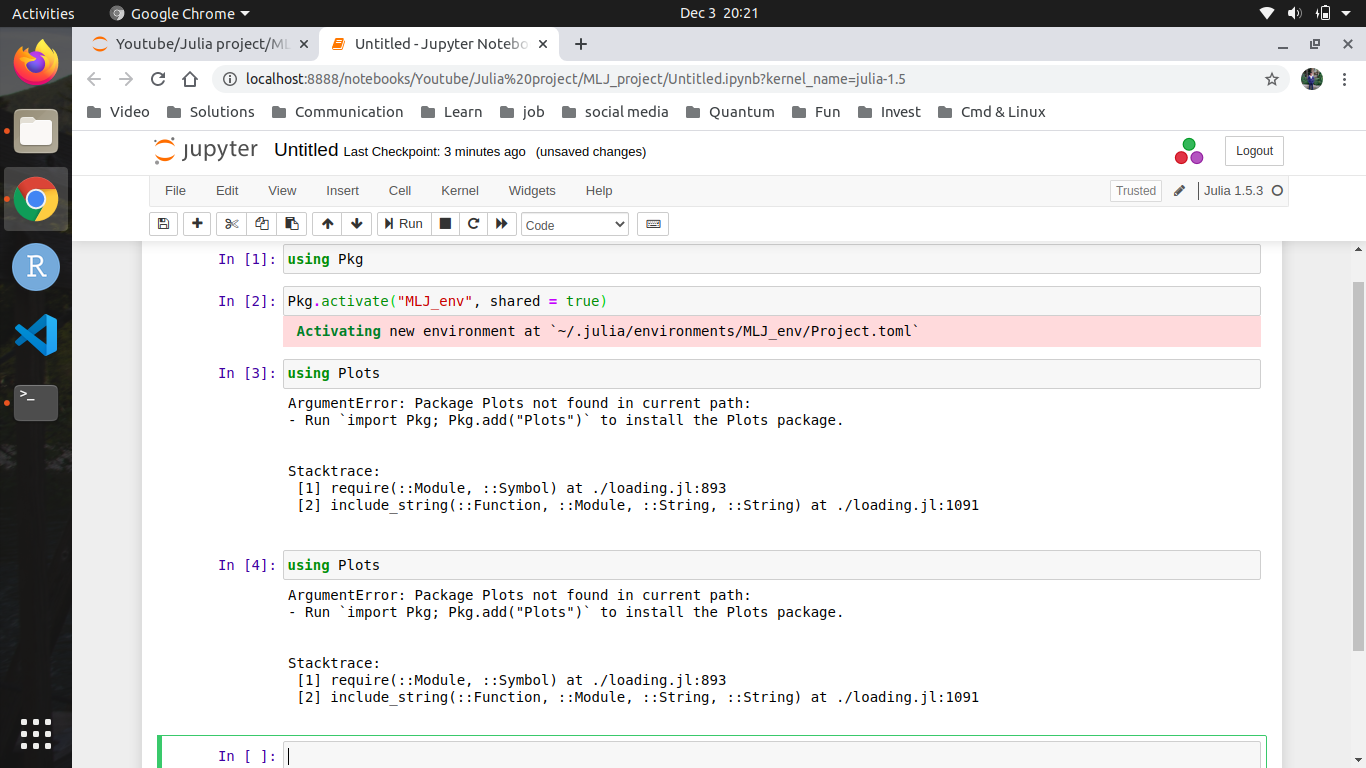Open the View menu

coord(282,190)
